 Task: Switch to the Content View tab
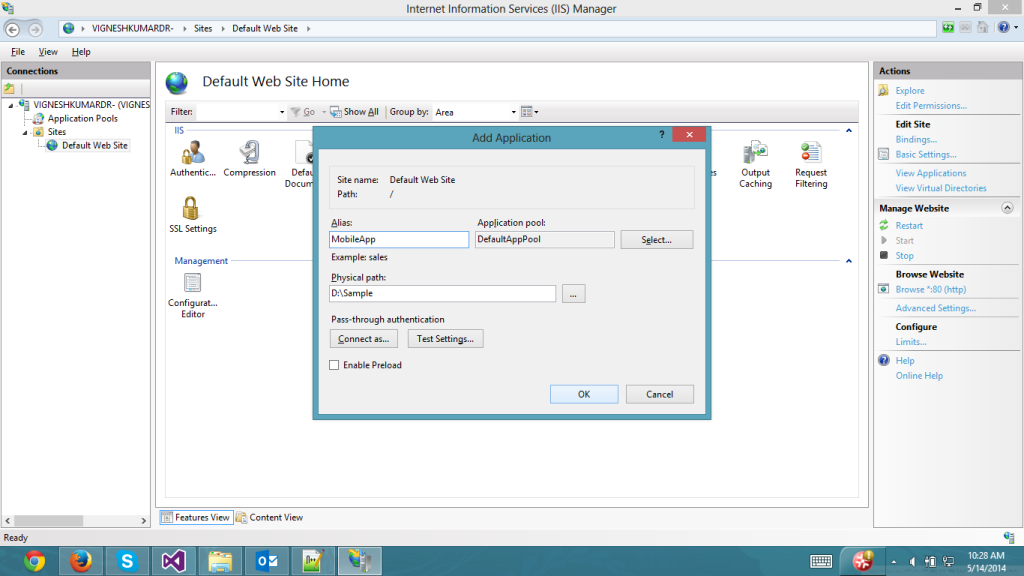270,517
